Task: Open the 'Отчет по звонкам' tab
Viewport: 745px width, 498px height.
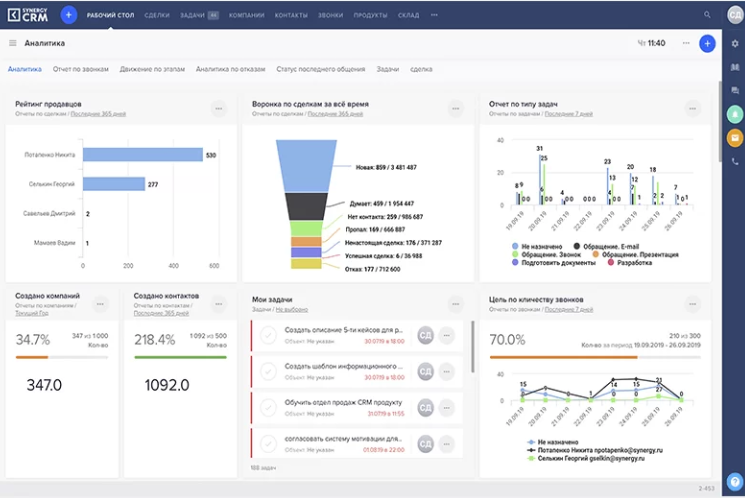Action: [80, 69]
